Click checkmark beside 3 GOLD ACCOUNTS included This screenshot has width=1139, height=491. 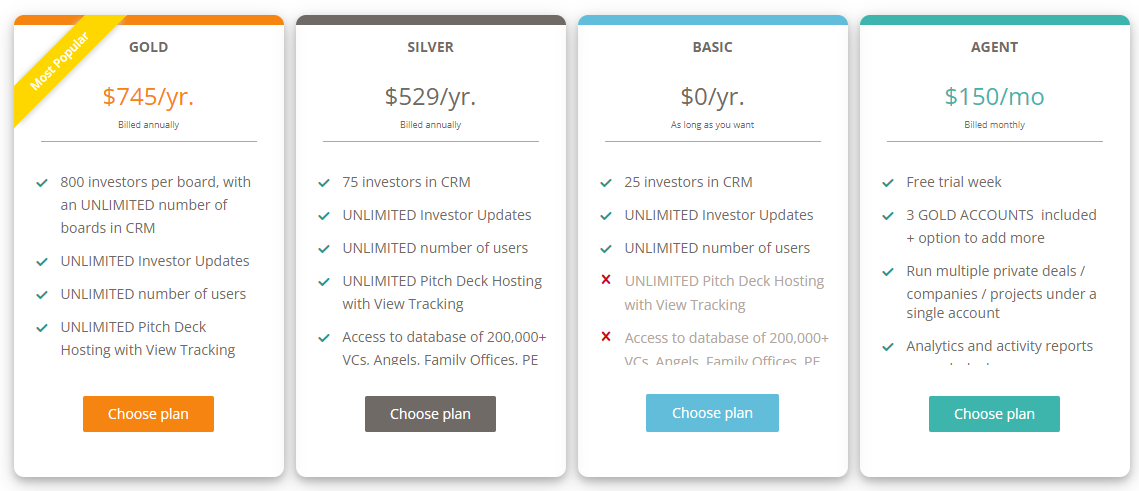click(x=888, y=216)
